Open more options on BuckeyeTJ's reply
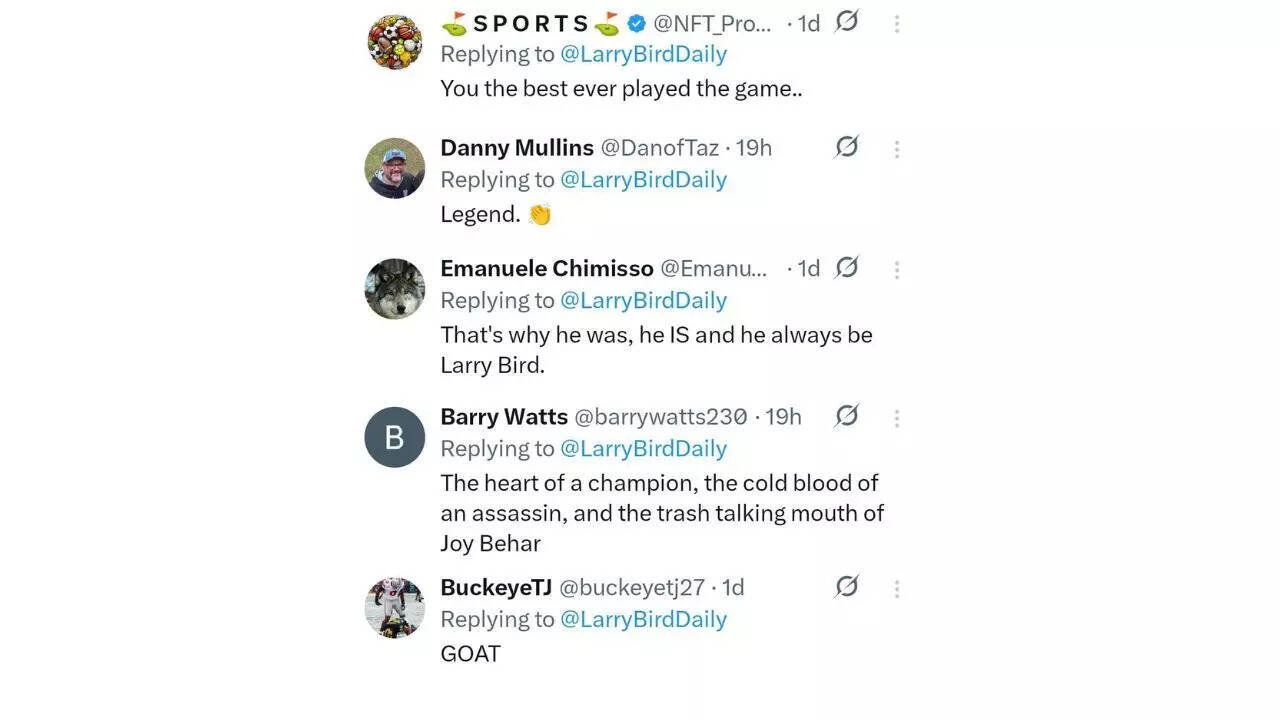 [896, 589]
